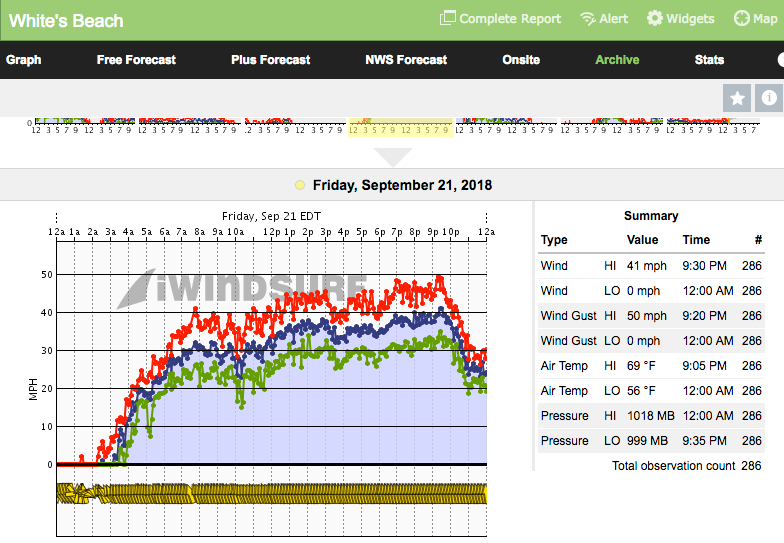The image size is (784, 543).
Task: Select the highlighted yellow day in the timeline
Action: tap(400, 128)
